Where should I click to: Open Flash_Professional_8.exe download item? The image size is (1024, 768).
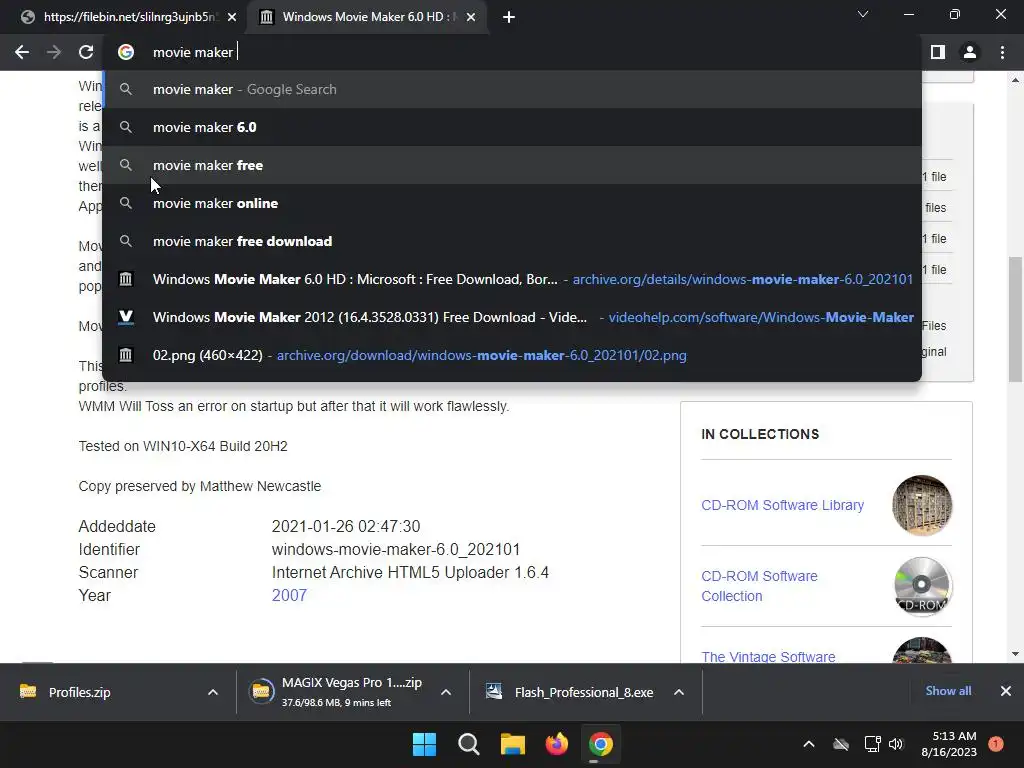[571, 692]
